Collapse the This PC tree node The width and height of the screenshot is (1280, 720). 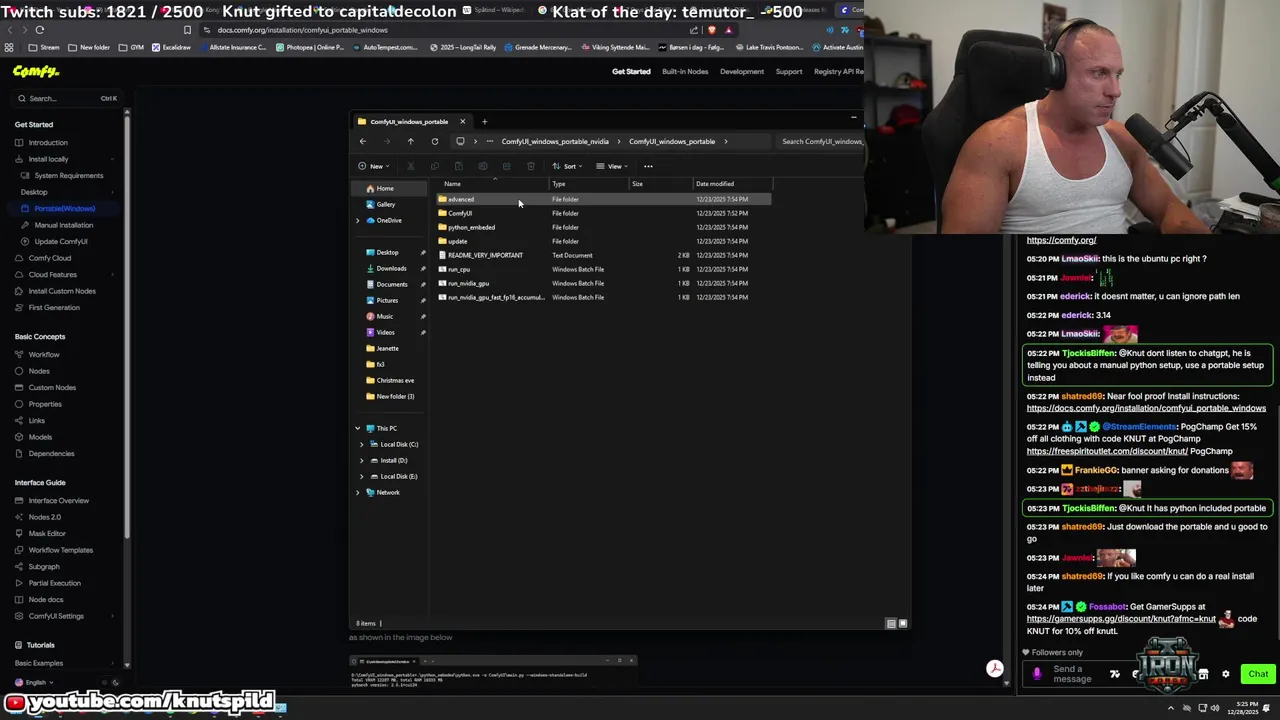coord(357,428)
